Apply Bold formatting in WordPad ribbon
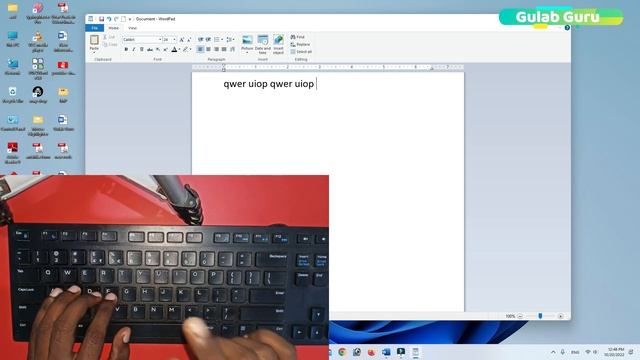Viewport: 640px width, 360px height. pos(126,49)
